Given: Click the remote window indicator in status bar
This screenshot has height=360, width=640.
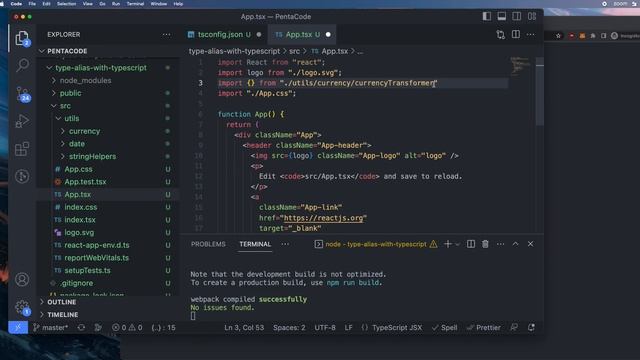Looking at the screenshot, I should click(x=18, y=327).
